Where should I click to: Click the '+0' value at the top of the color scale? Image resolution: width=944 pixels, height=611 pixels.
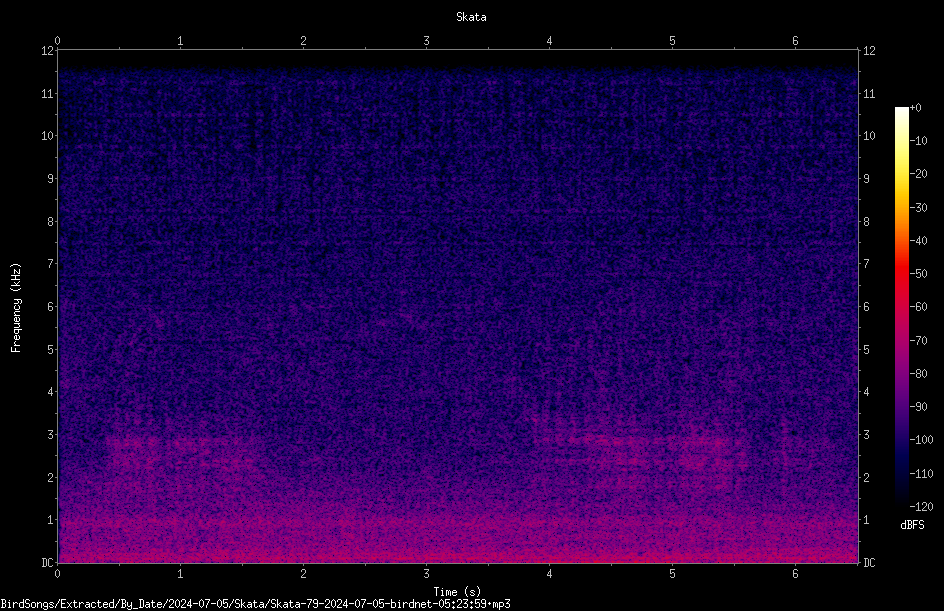(916, 108)
